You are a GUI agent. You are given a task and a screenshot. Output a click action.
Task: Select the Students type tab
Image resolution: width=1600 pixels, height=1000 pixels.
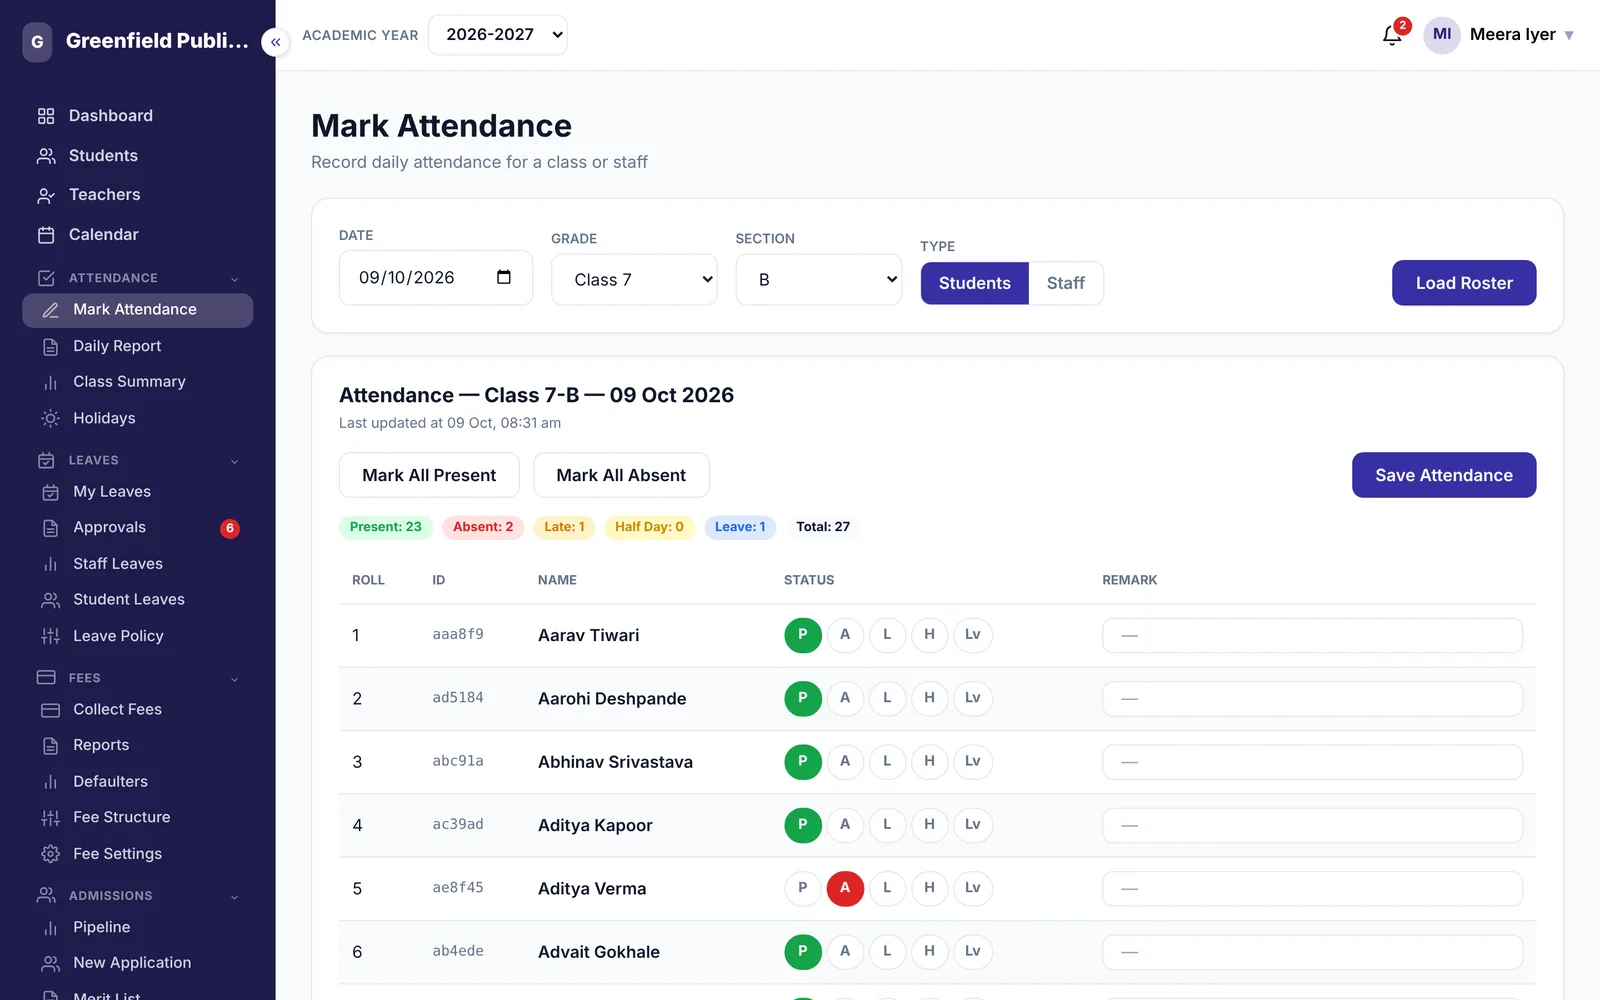[975, 283]
